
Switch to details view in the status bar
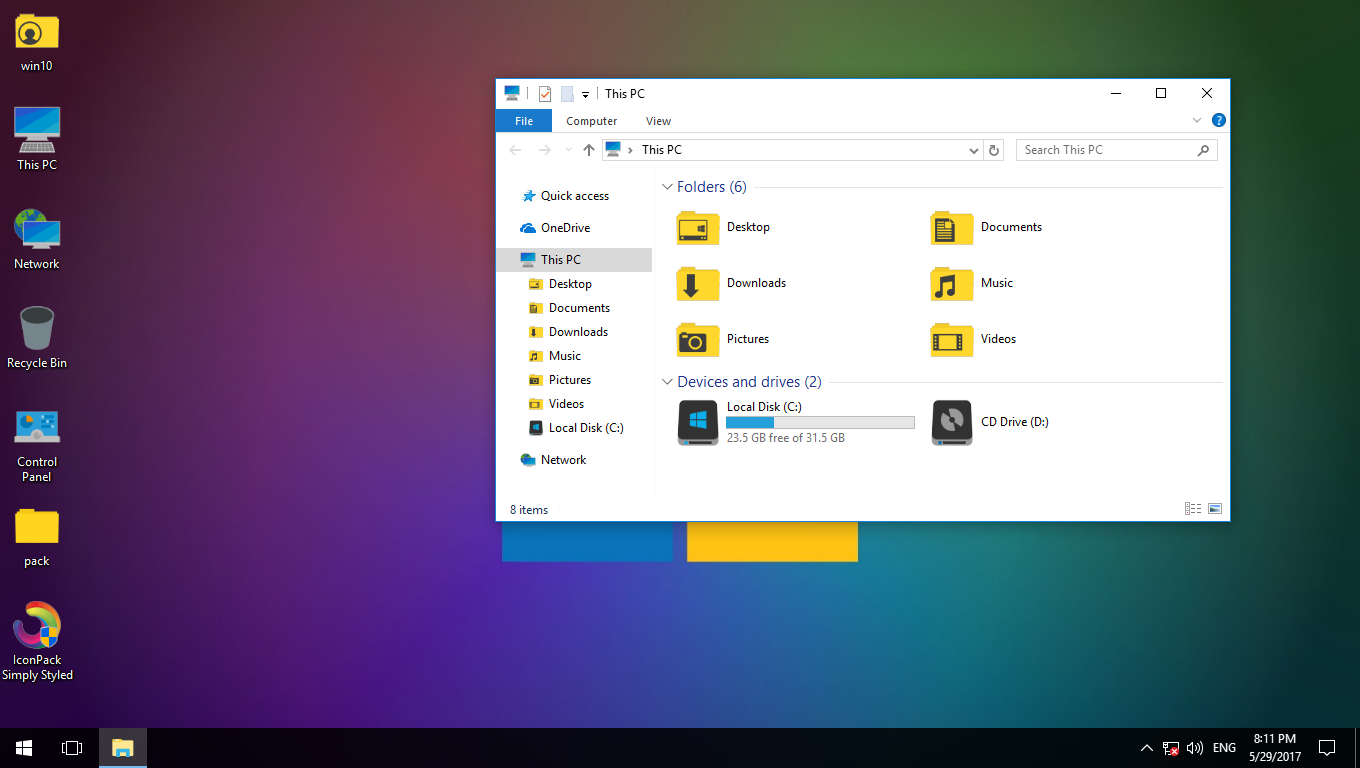tap(1192, 509)
